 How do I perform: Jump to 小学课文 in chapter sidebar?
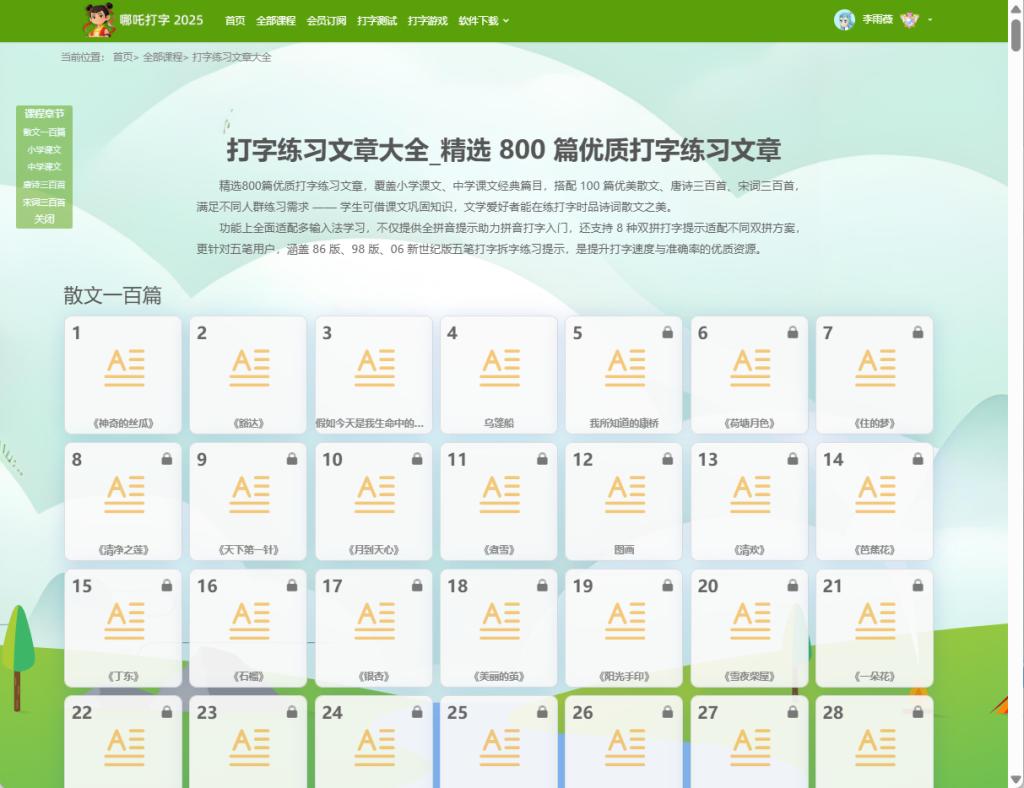(x=44, y=149)
